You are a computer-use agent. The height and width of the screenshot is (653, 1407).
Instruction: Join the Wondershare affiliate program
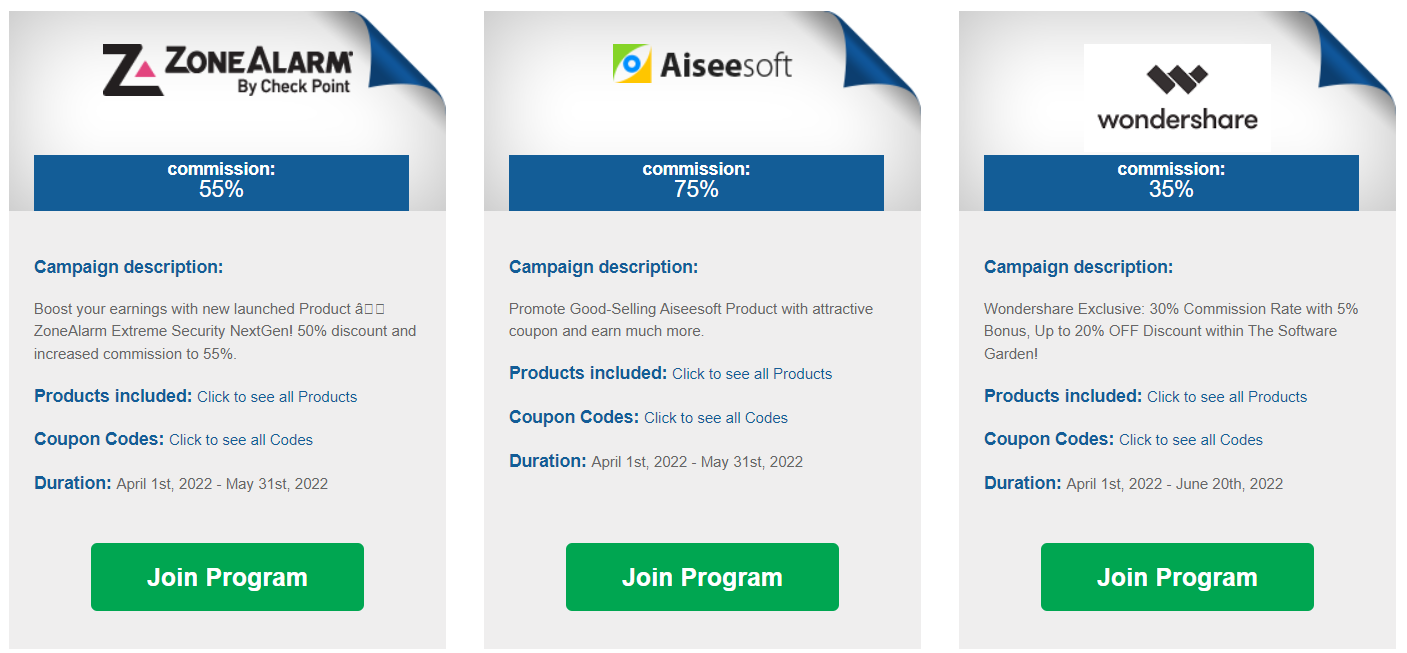click(x=1177, y=577)
